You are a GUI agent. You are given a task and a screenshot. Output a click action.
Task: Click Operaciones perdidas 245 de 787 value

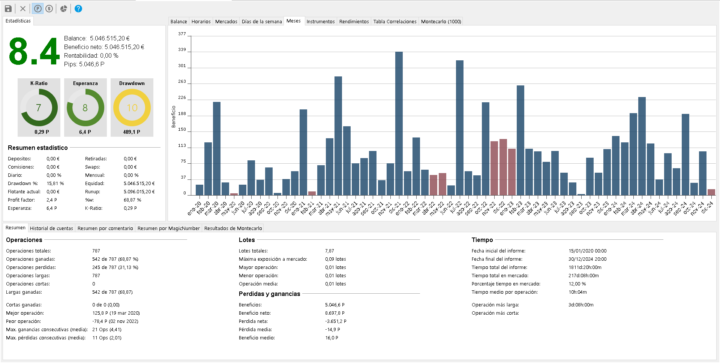point(116,267)
